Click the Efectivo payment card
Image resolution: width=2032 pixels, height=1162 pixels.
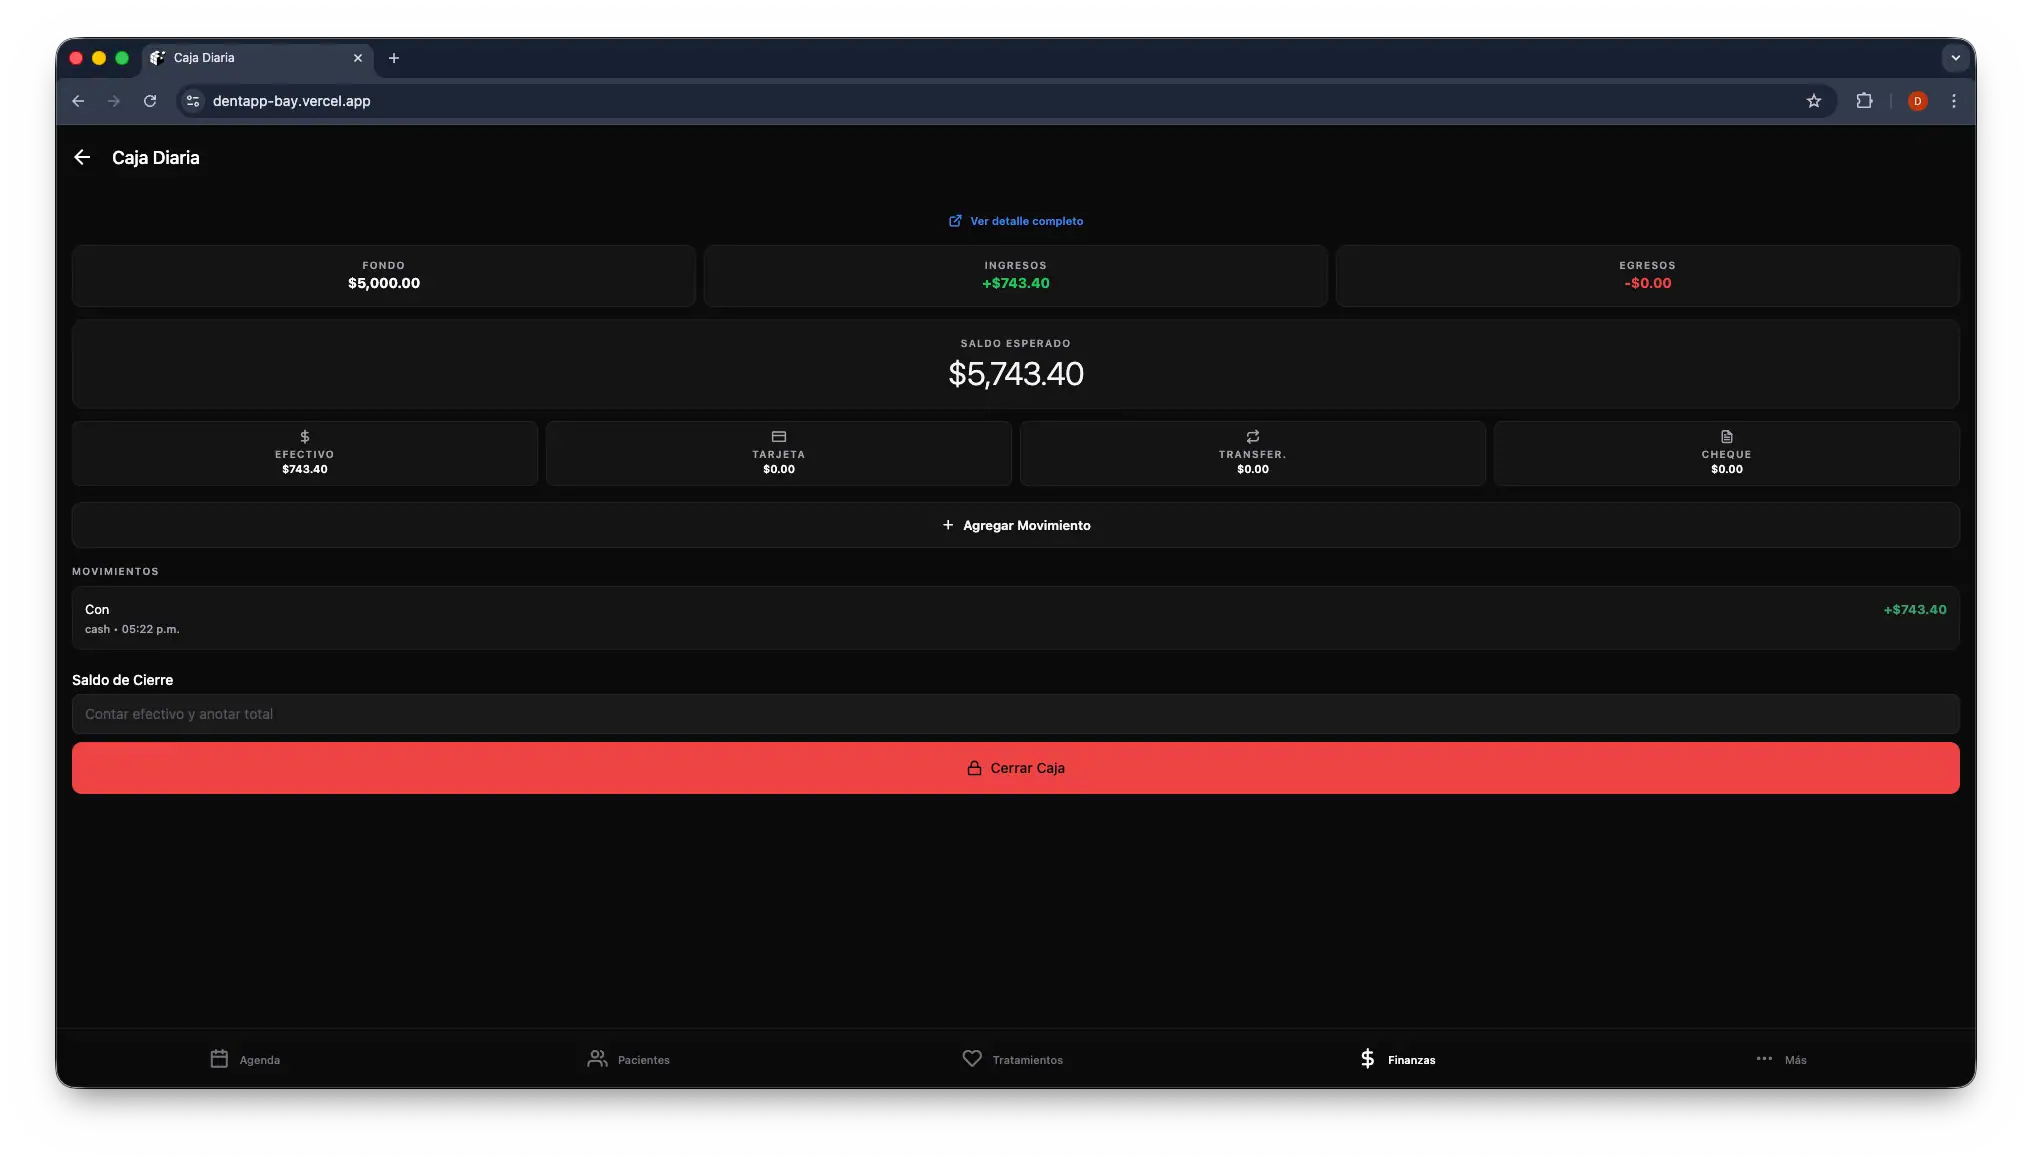pos(305,453)
